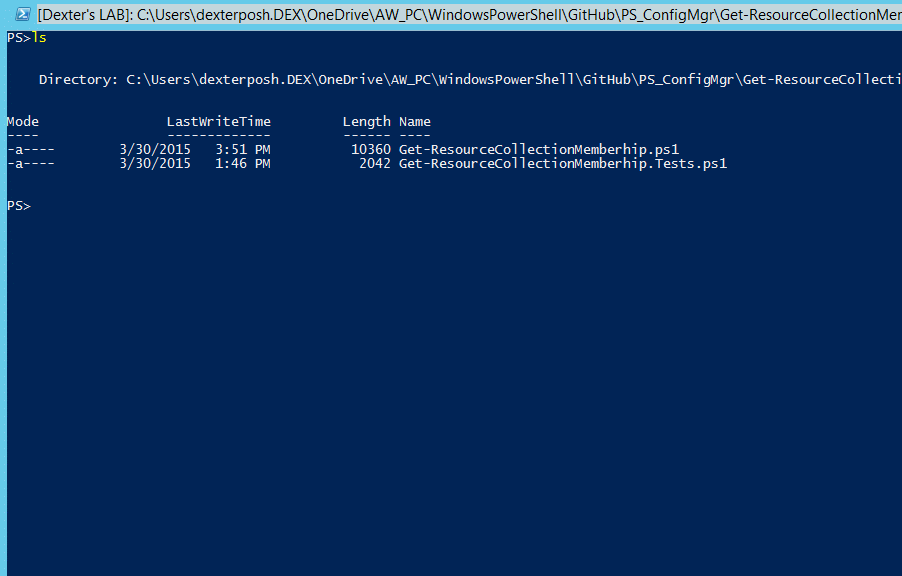Click the Mode column header

click(x=23, y=121)
